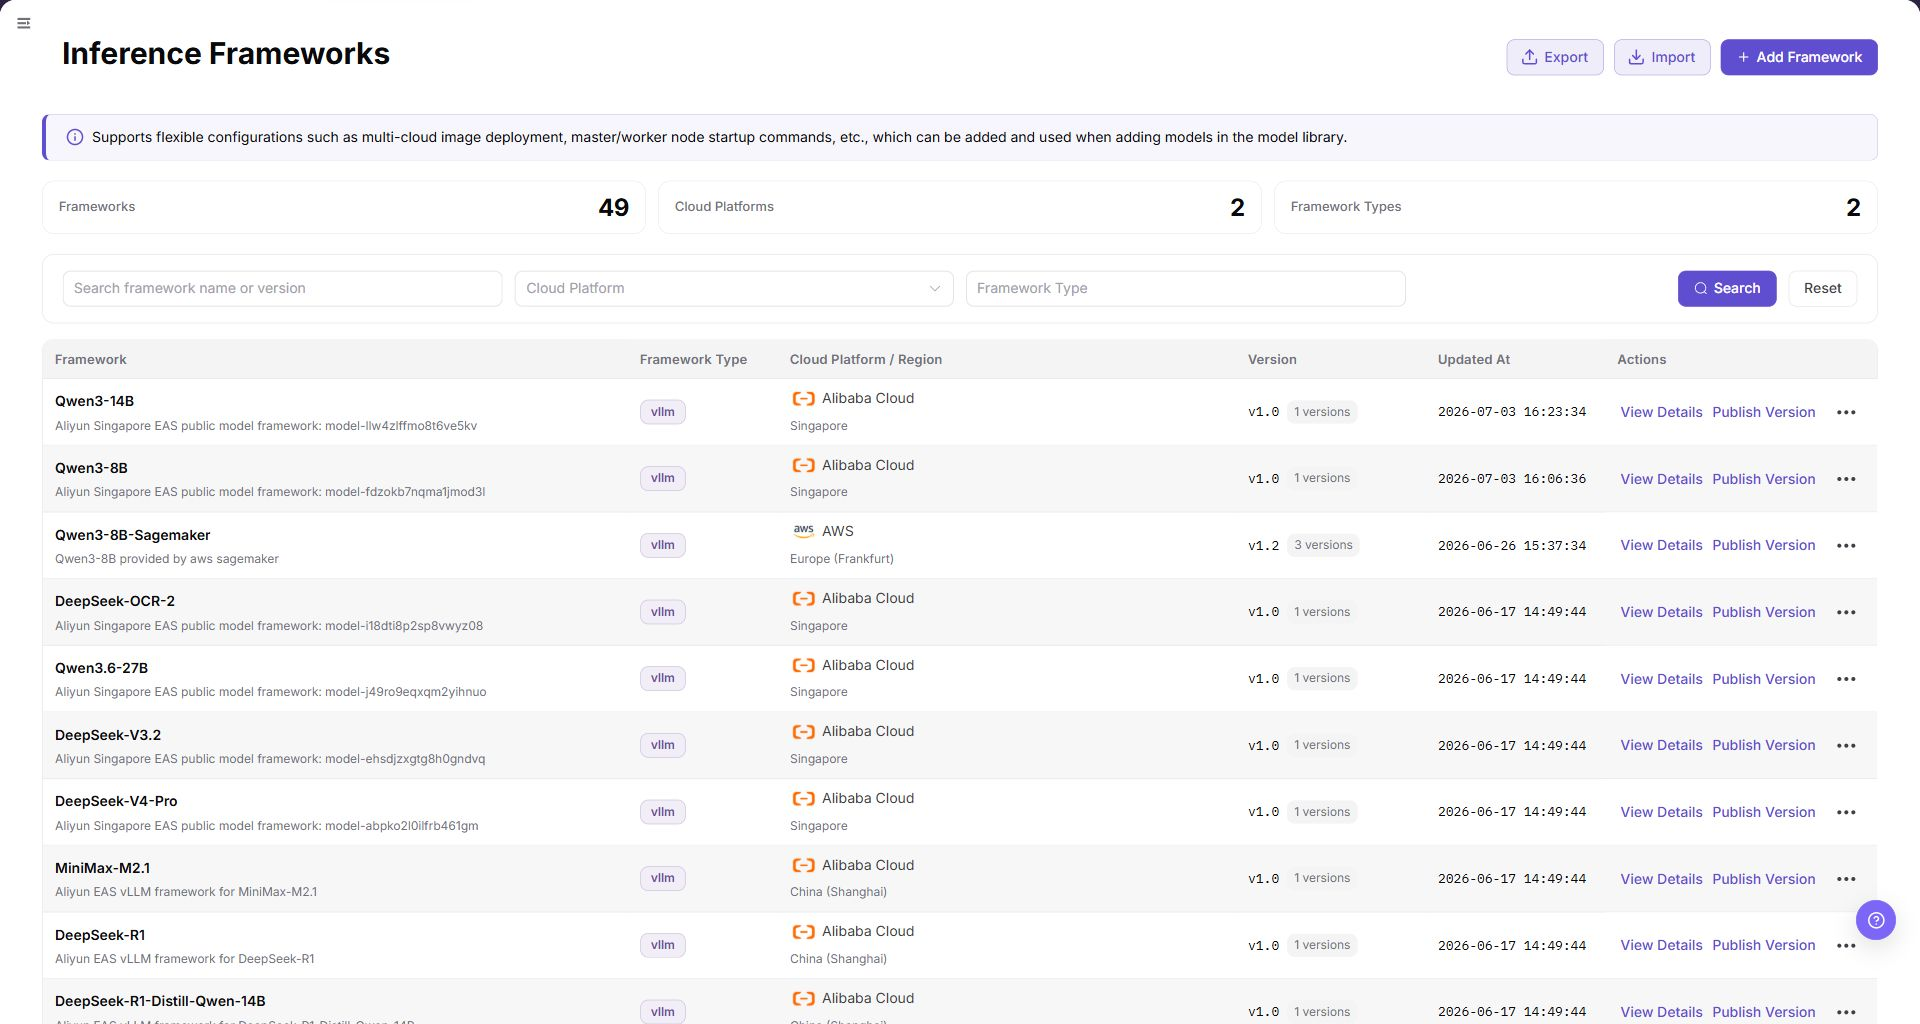The width and height of the screenshot is (1920, 1024).
Task: Click the vllm tag in Qwen3-8B-Sagemaker row
Action: point(662,545)
